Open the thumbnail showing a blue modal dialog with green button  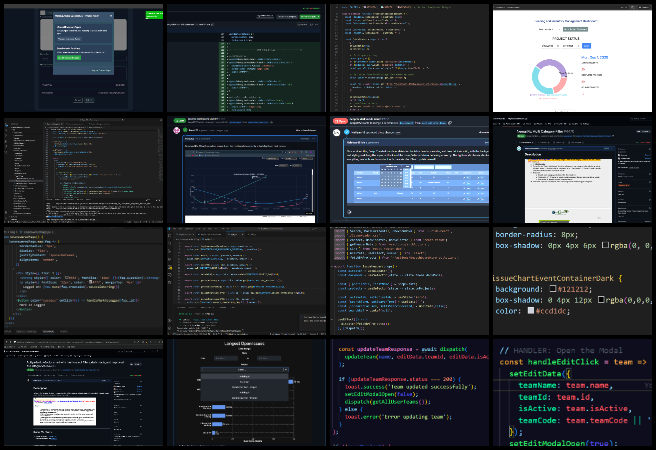click(x=83, y=58)
